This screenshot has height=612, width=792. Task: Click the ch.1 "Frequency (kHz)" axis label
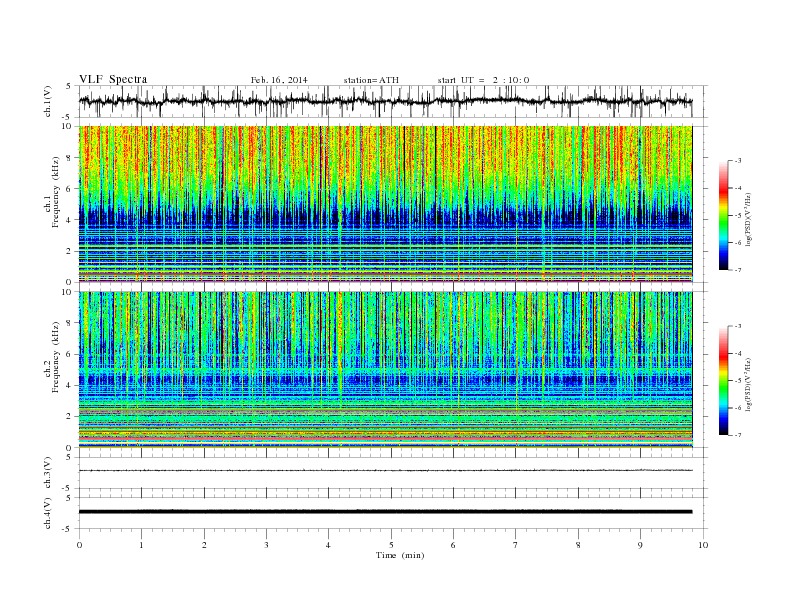(56, 192)
